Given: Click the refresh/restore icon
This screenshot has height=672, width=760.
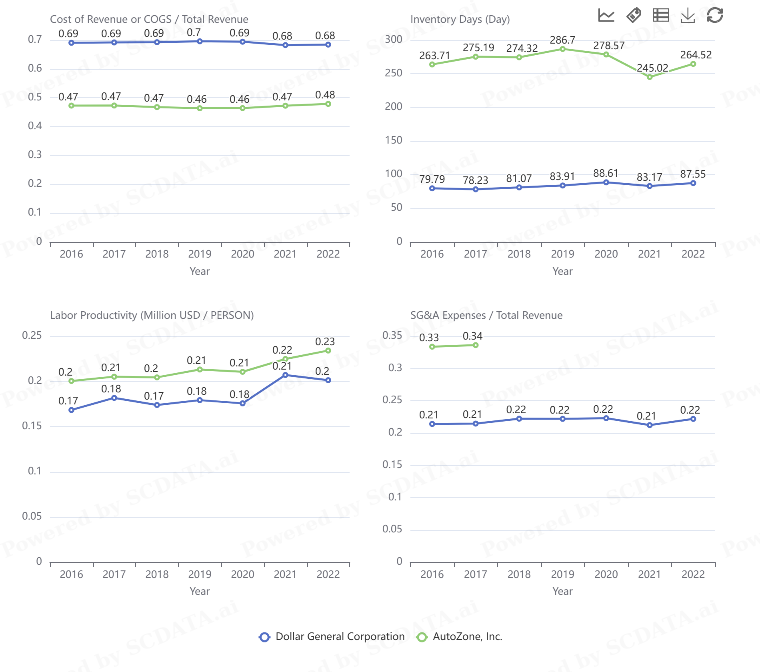Looking at the screenshot, I should pos(714,15).
